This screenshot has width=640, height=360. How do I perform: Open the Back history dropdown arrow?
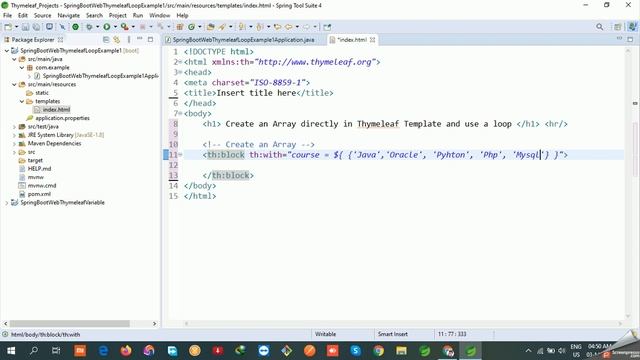point(297,27)
